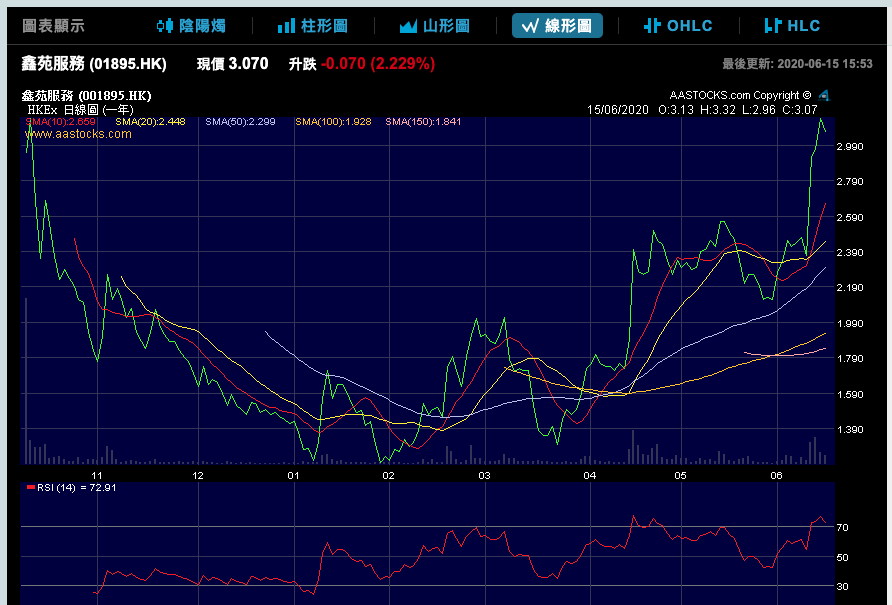
Task: Click the mountain icon beside 山形圖
Action: (x=408, y=26)
